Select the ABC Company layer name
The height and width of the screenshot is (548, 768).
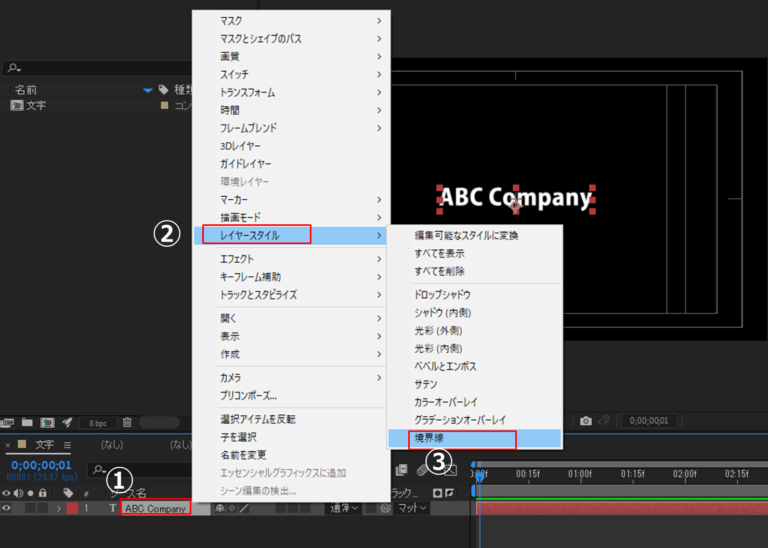pos(155,508)
